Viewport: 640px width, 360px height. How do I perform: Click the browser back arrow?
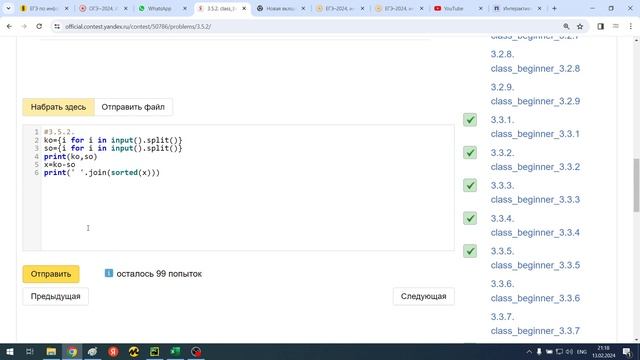[x=9, y=26]
